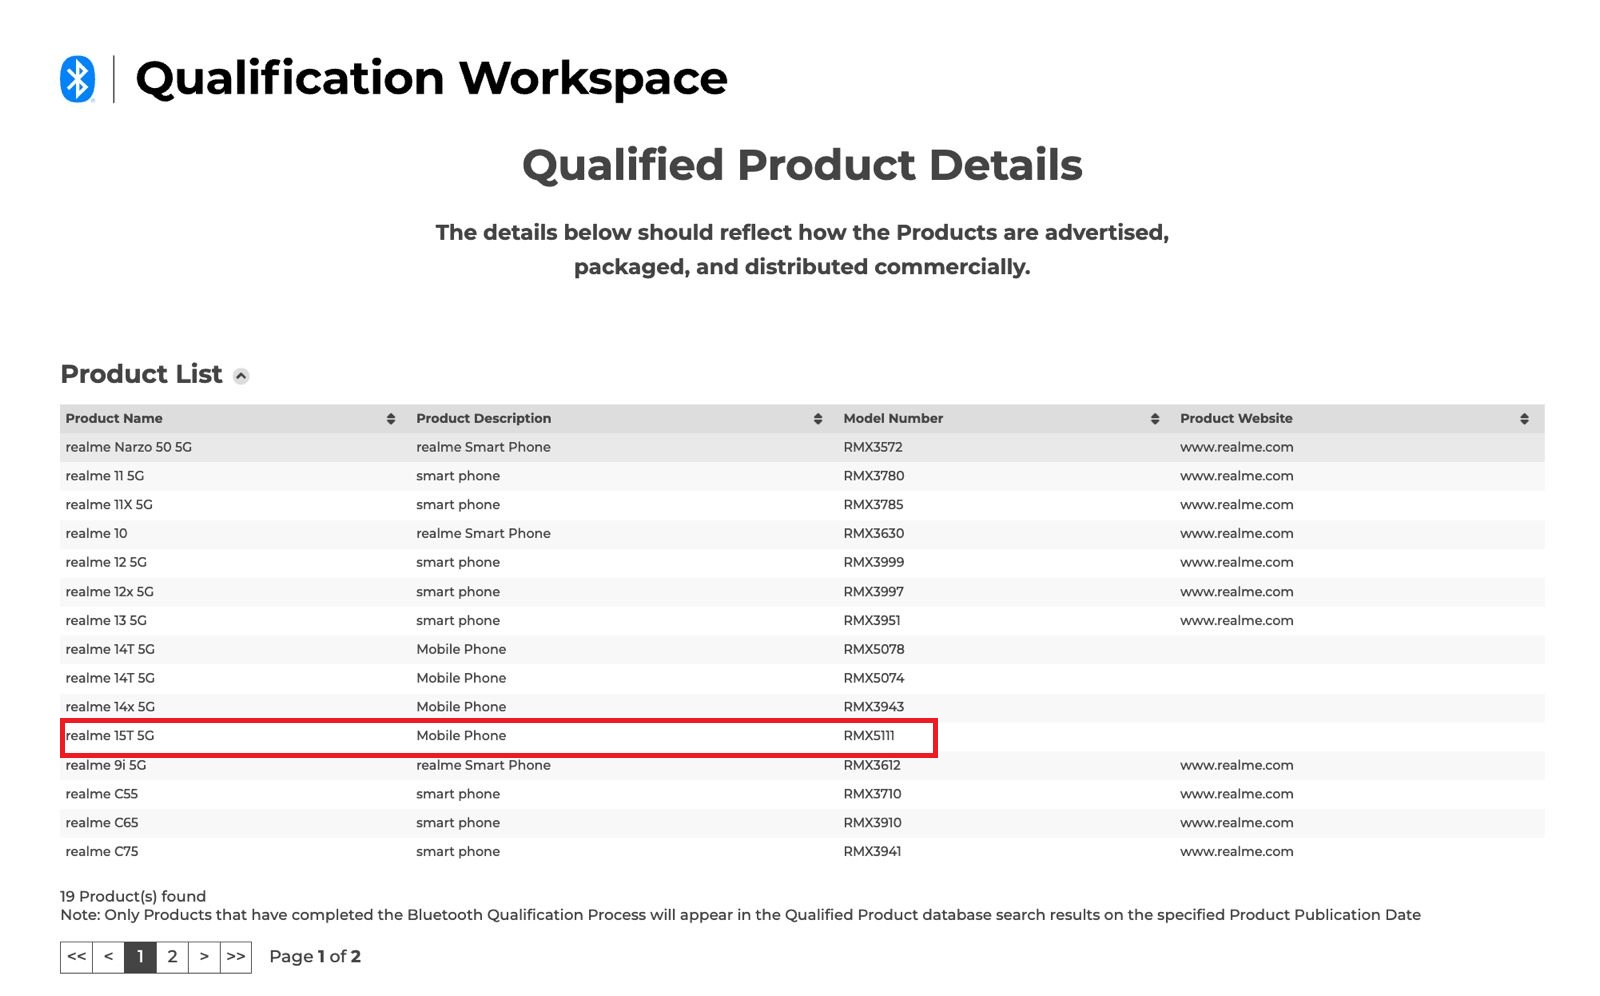This screenshot has width=1600, height=996.
Task: Go to previous page of results
Action: coord(109,957)
